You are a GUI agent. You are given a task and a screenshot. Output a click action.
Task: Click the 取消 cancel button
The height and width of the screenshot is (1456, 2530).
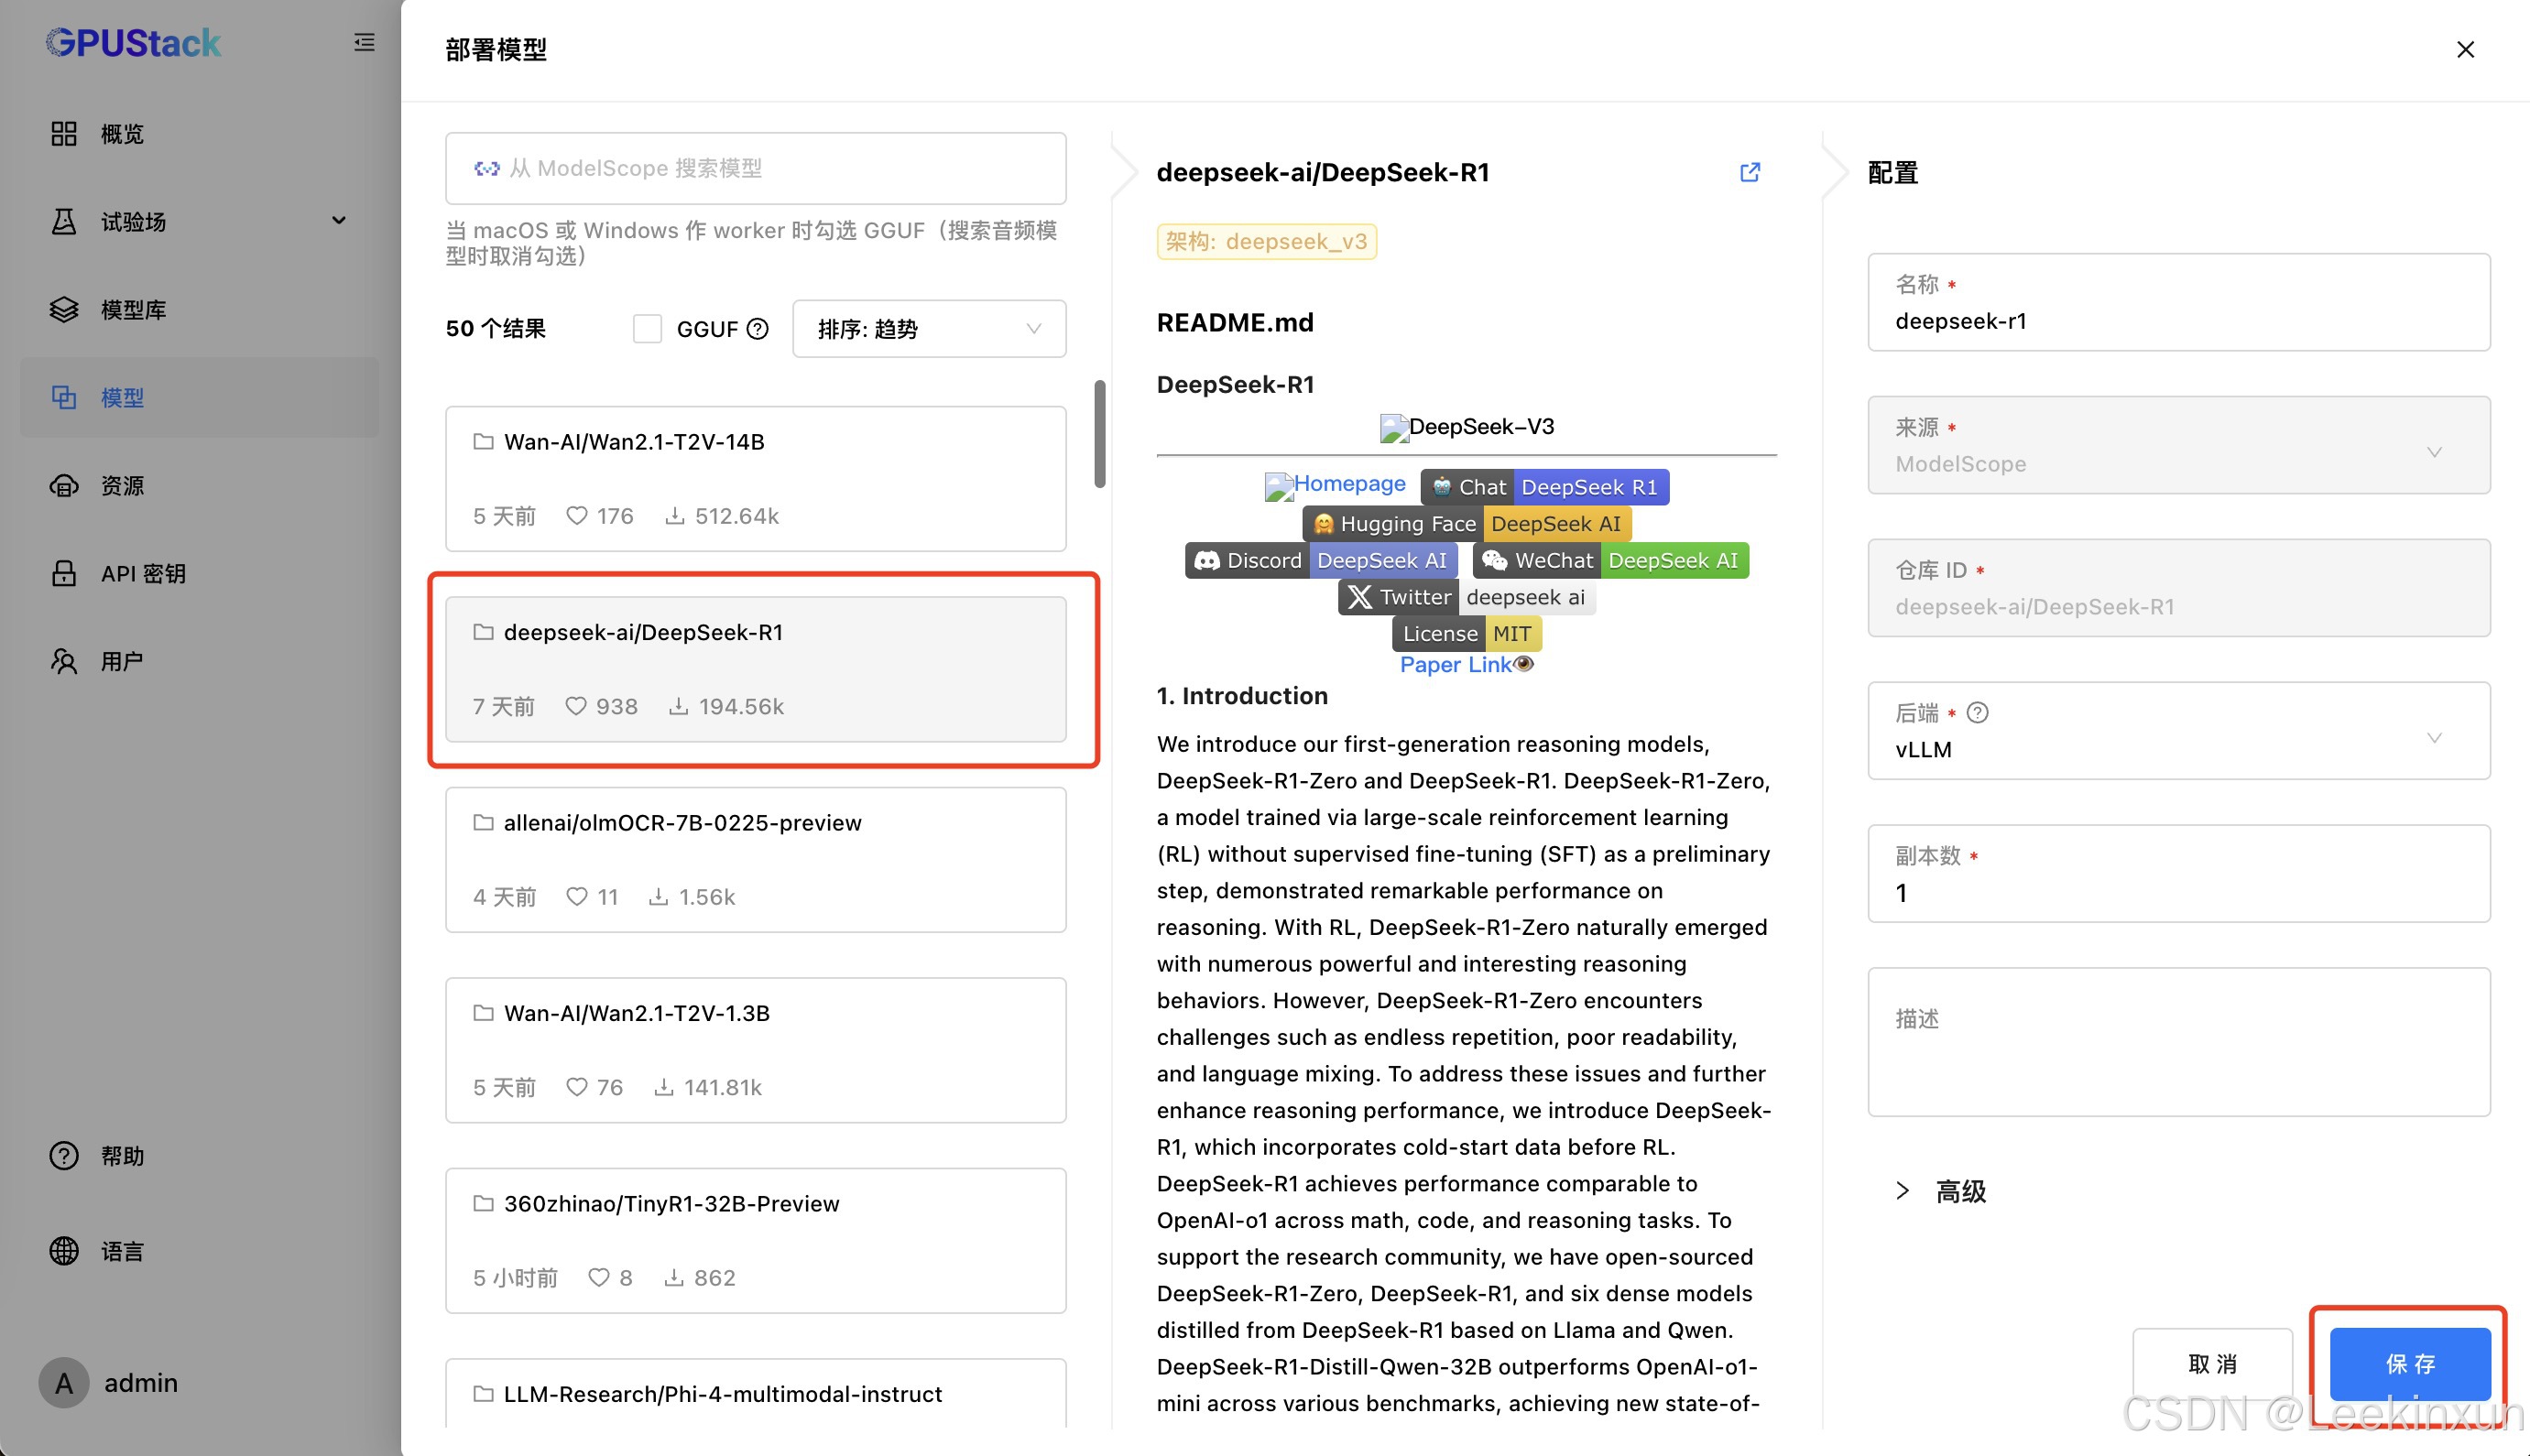pyautogui.click(x=2212, y=1364)
